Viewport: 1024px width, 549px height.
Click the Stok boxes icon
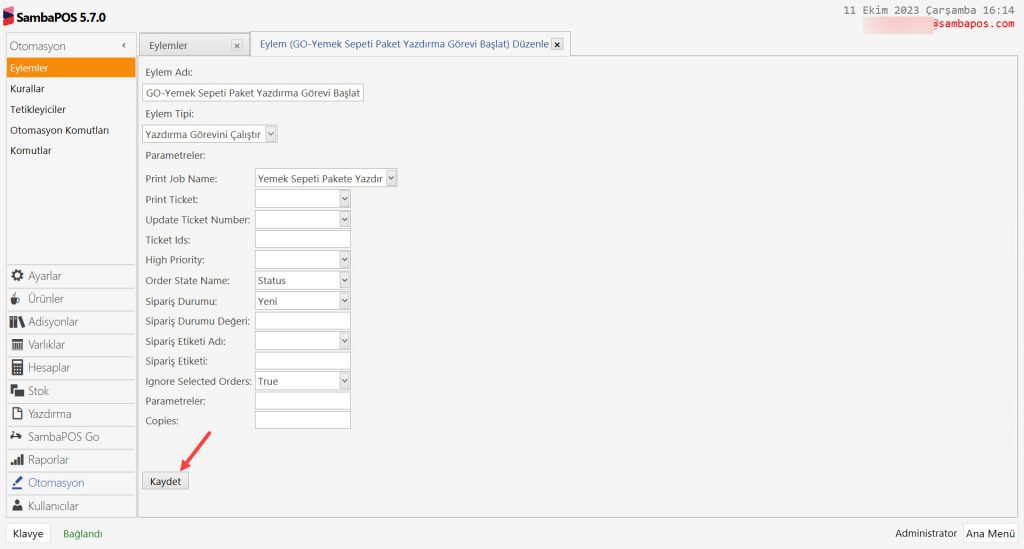coord(17,390)
